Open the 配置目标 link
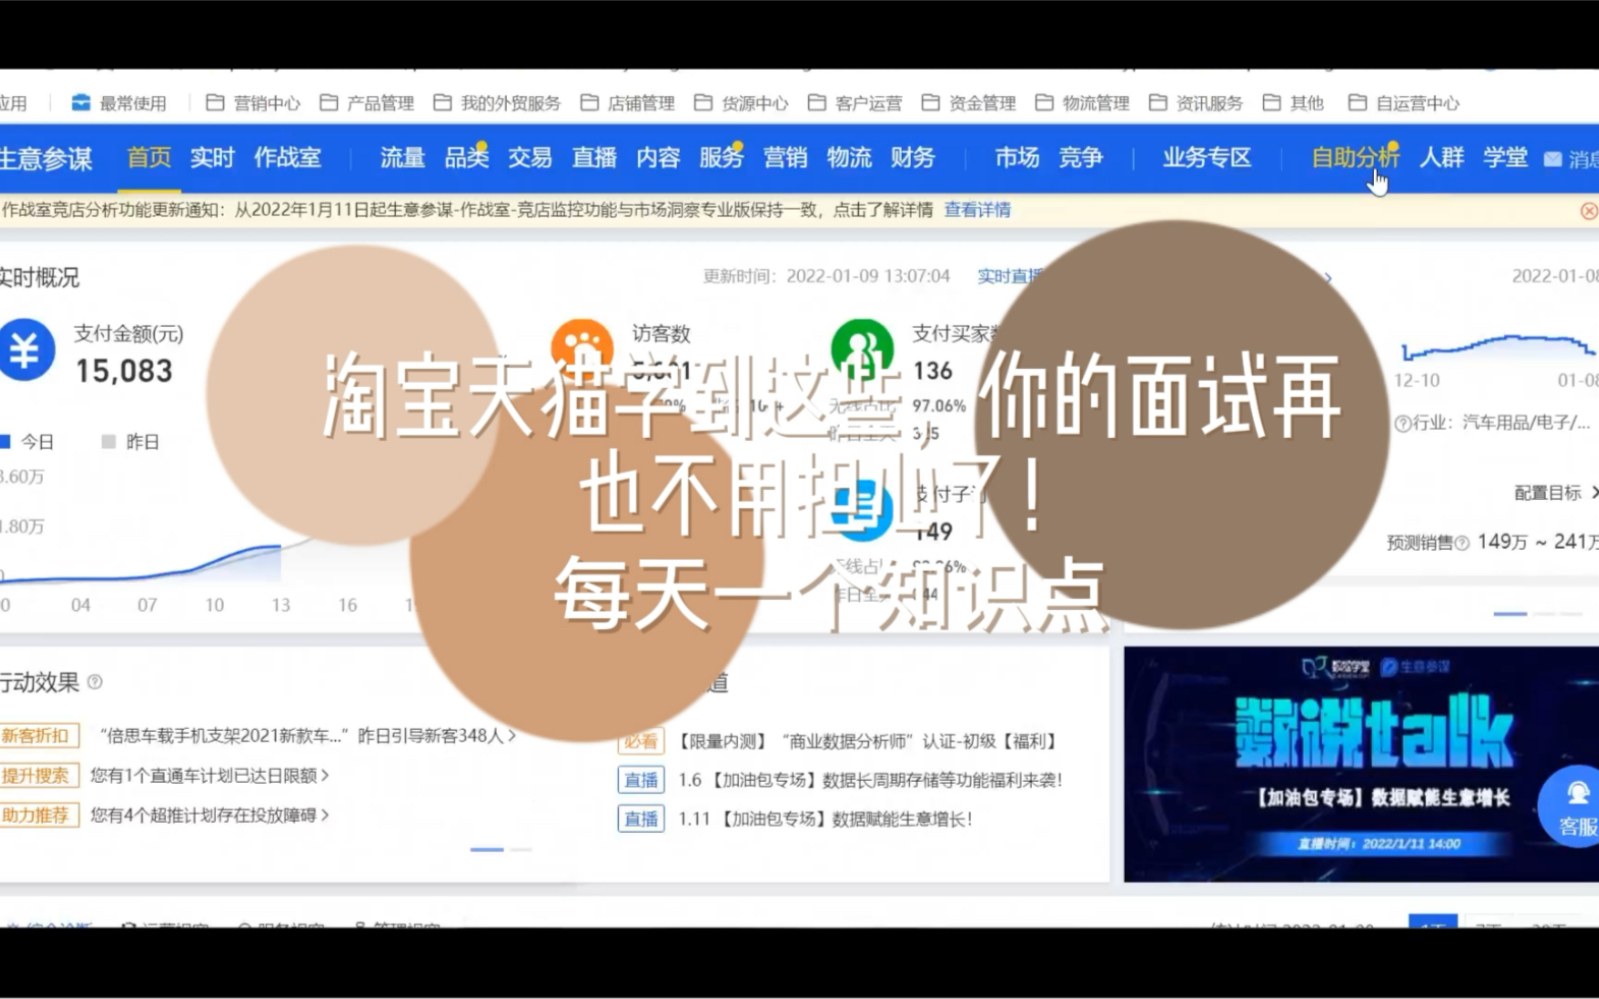The image size is (1599, 999). click(1556, 493)
